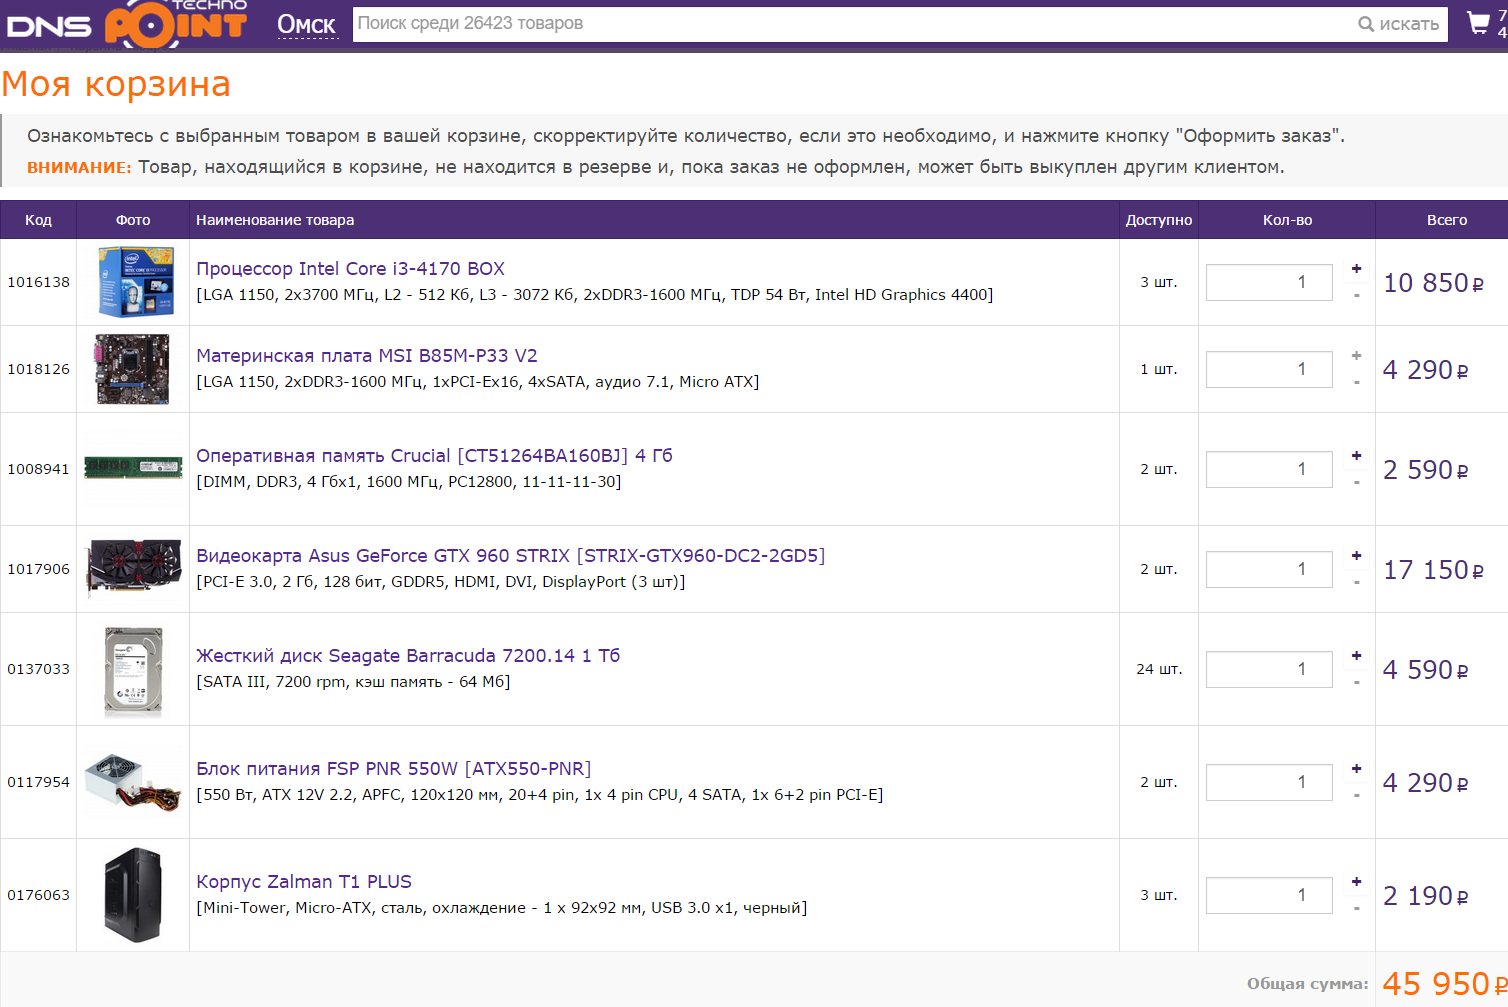Click the MSI motherboard photo
This screenshot has width=1508, height=1007.
[133, 369]
